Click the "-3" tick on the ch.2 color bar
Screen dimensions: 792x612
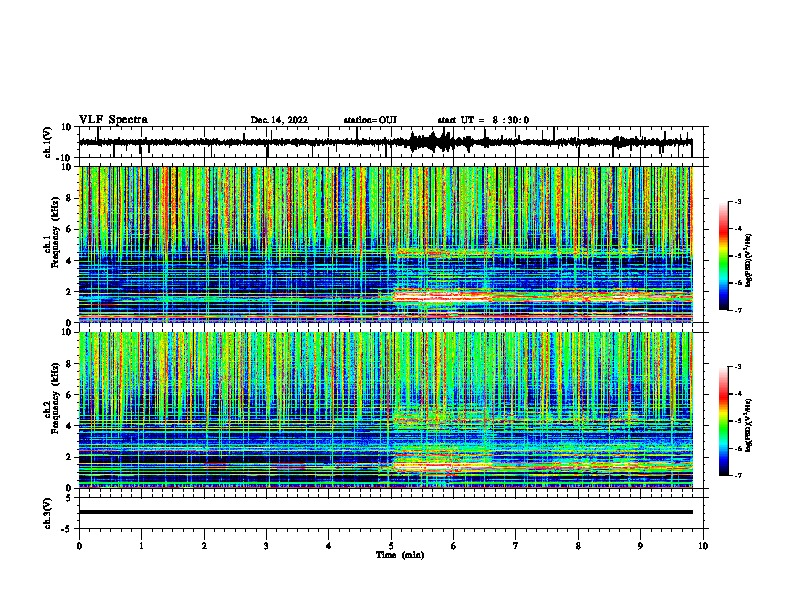coord(738,367)
